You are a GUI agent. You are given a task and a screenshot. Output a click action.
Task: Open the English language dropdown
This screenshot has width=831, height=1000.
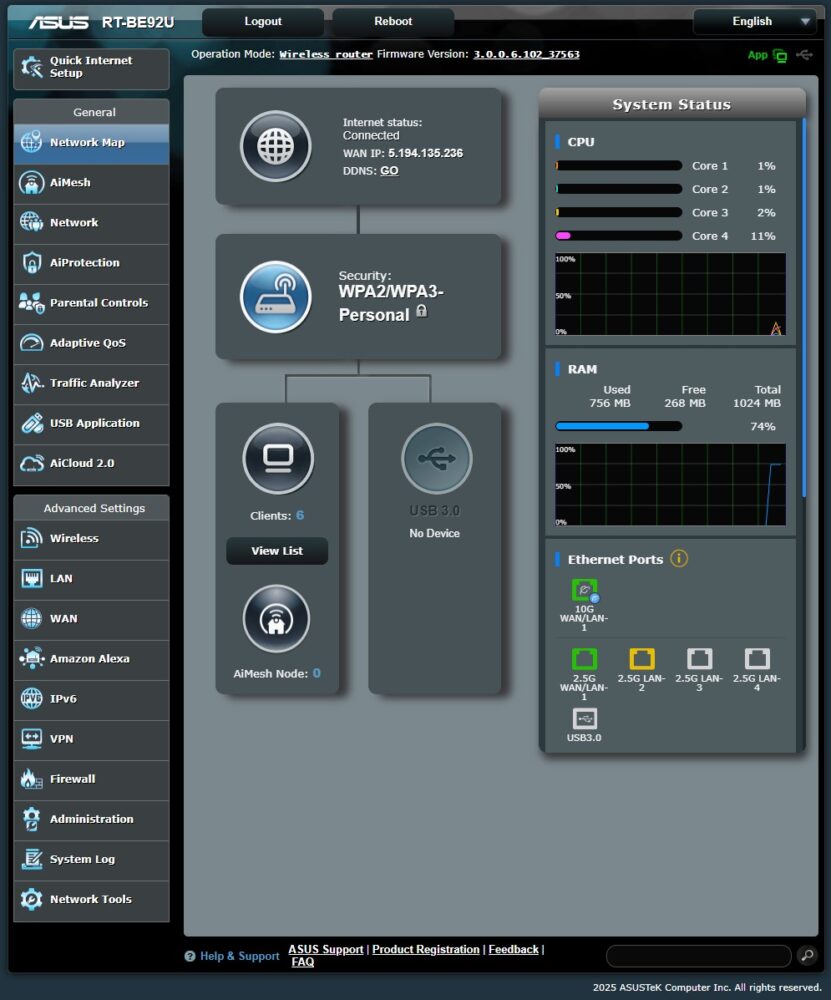tap(756, 21)
